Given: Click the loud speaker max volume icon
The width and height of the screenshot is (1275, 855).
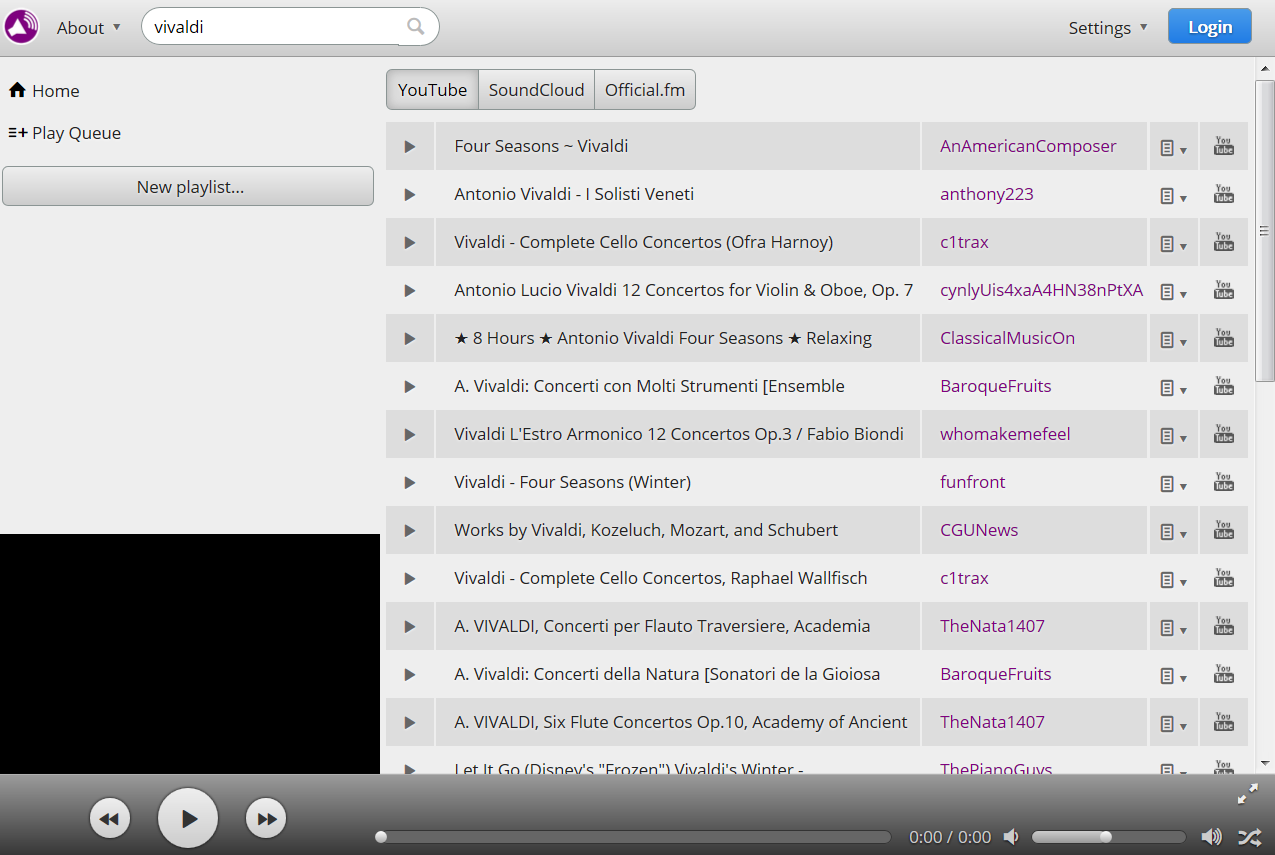Looking at the screenshot, I should click(x=1211, y=837).
